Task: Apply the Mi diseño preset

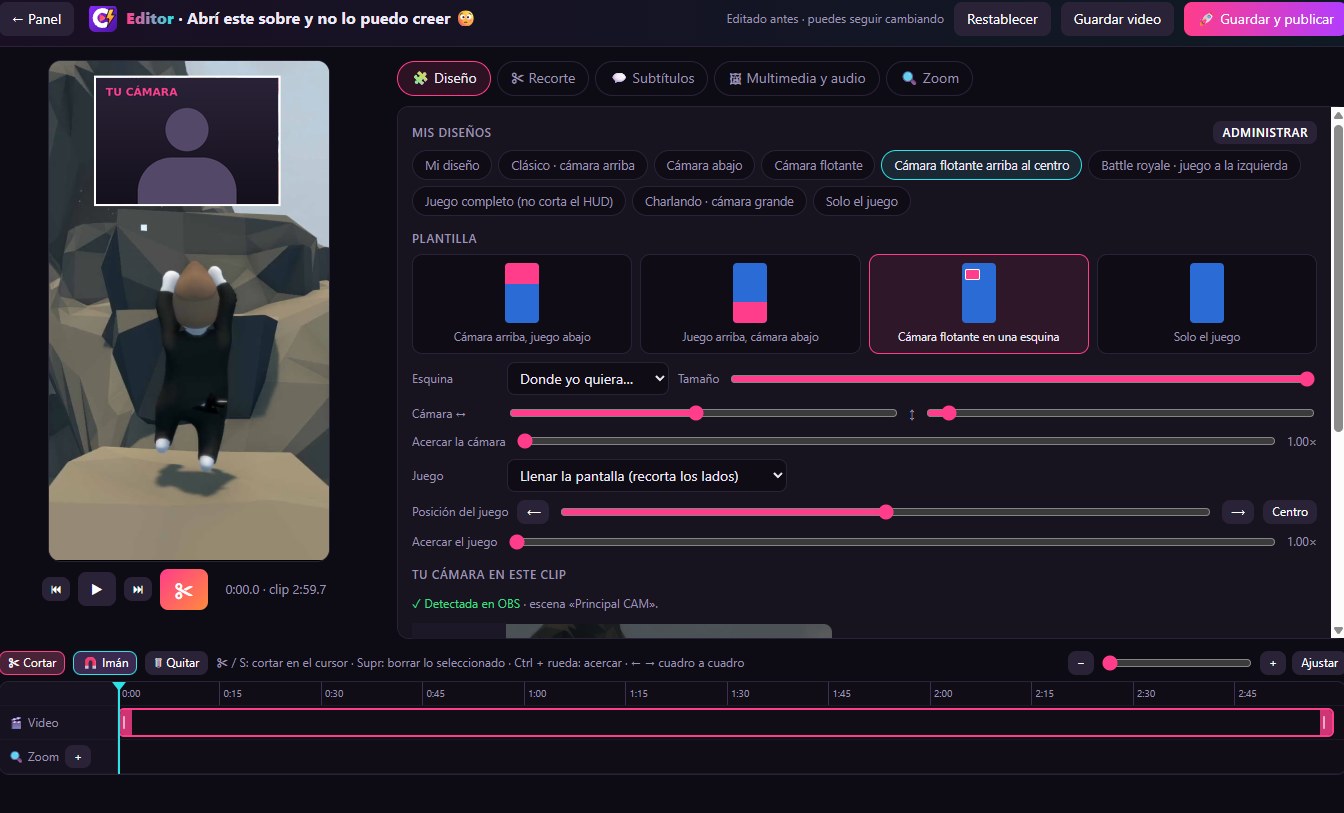Action: tap(452, 165)
